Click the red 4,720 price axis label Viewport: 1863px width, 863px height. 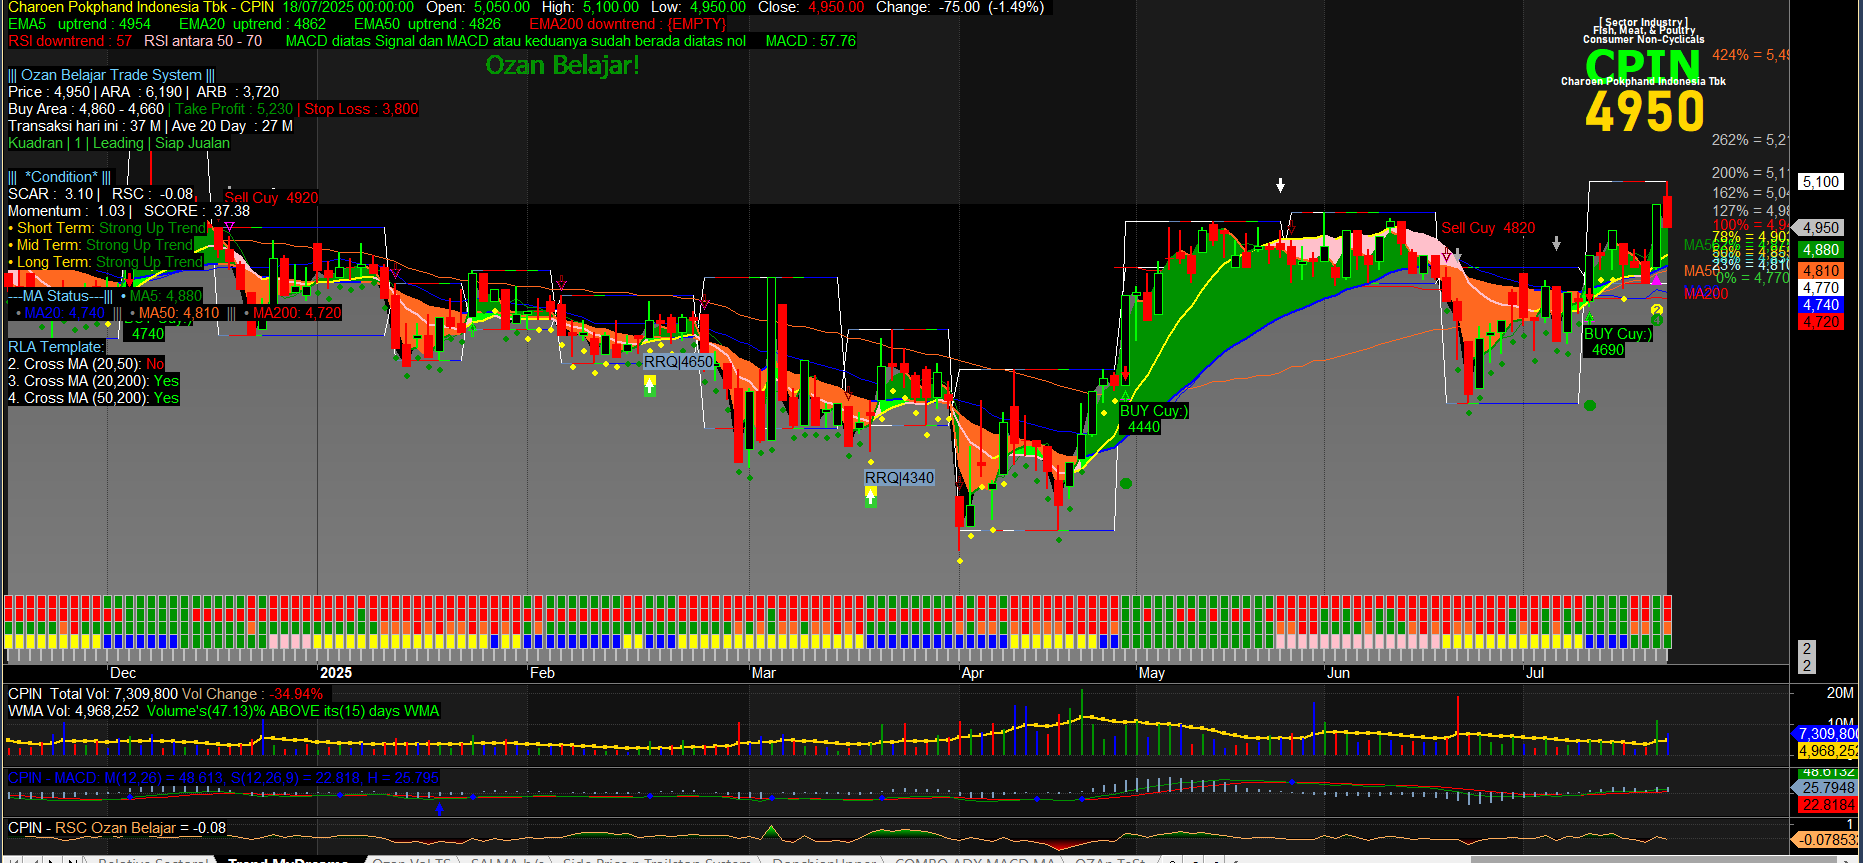tap(1820, 322)
